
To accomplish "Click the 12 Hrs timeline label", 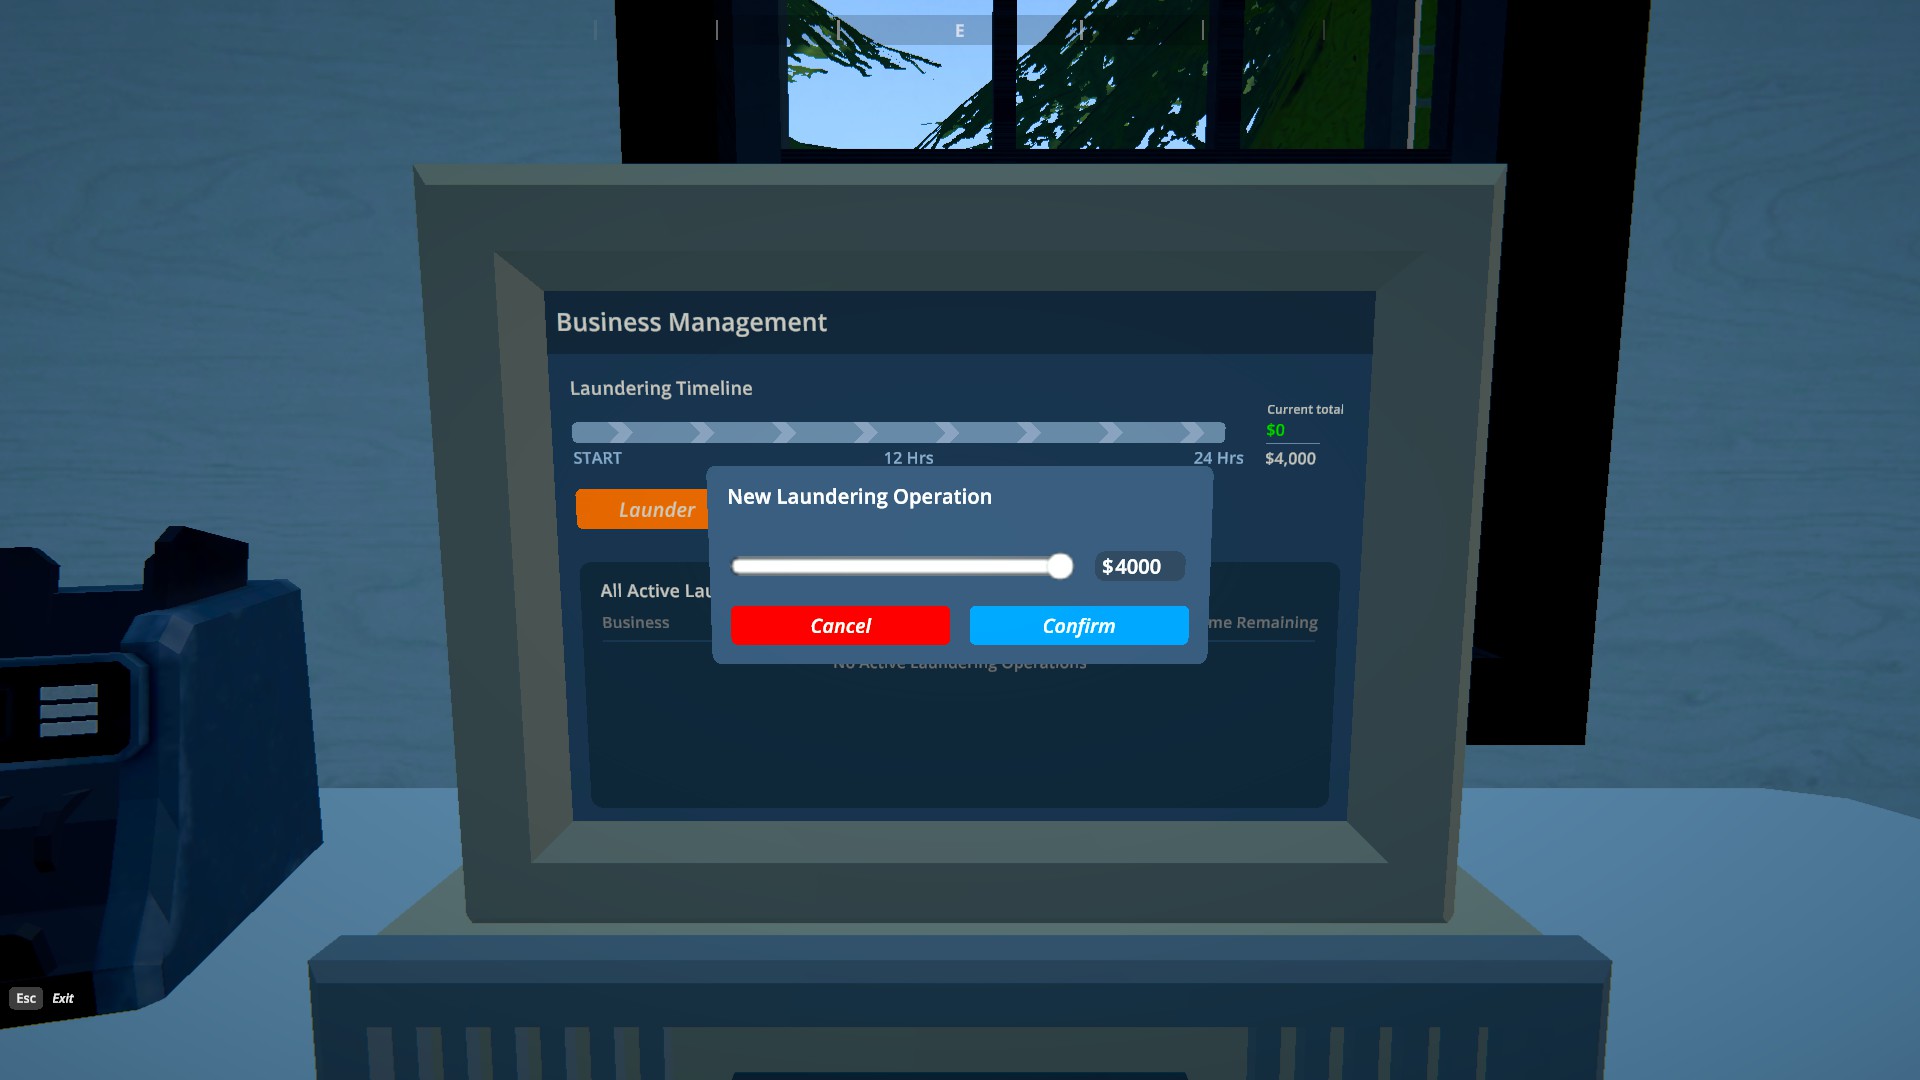I will 908,458.
